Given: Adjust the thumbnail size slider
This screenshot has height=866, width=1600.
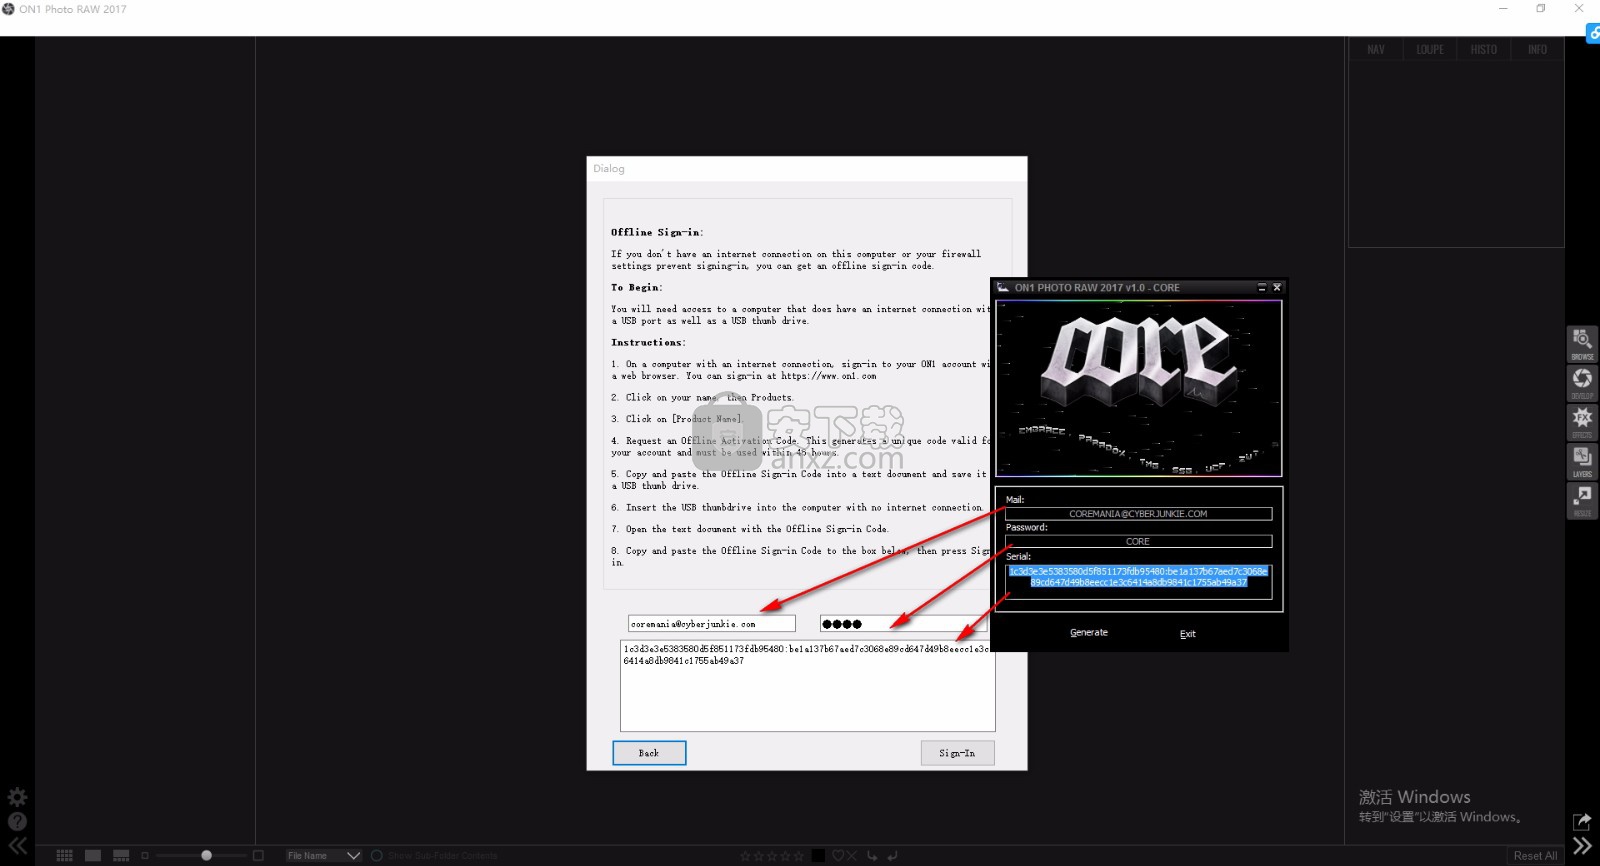Looking at the screenshot, I should (x=206, y=855).
